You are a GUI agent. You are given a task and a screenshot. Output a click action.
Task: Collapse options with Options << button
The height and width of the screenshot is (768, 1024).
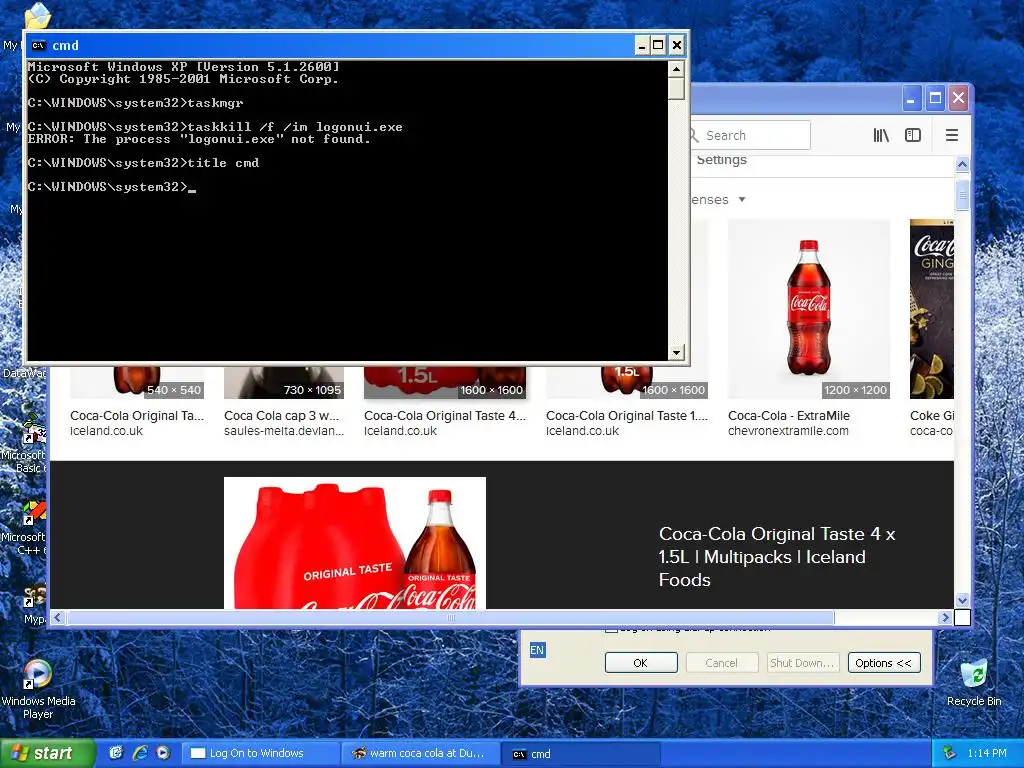pos(884,663)
